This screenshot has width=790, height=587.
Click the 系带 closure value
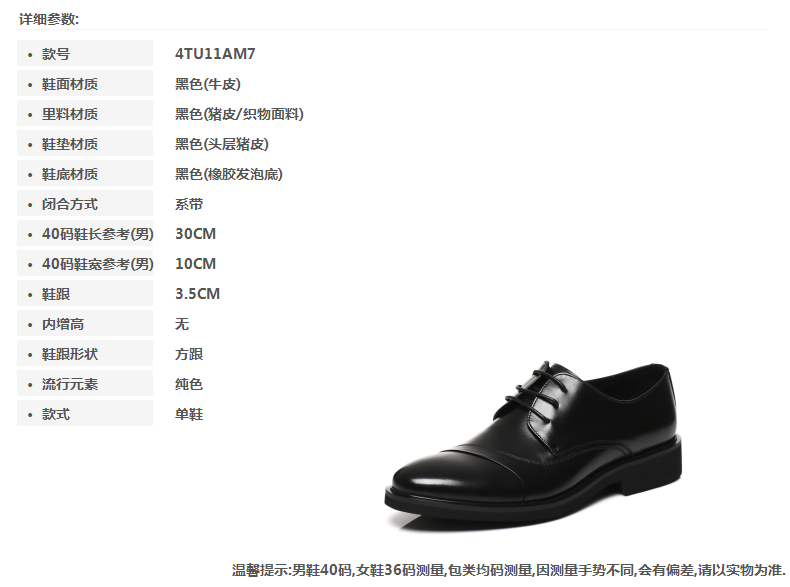(189, 204)
